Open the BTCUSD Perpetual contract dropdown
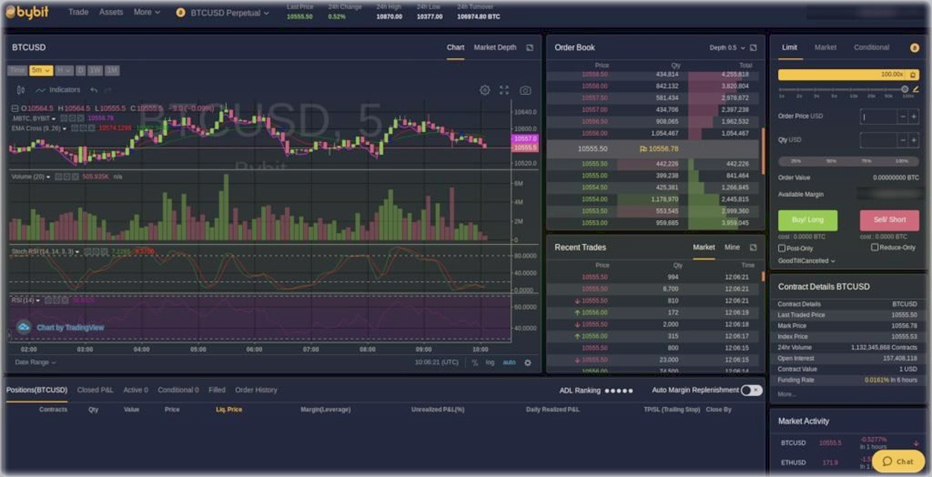Image resolution: width=932 pixels, height=477 pixels. (x=228, y=13)
